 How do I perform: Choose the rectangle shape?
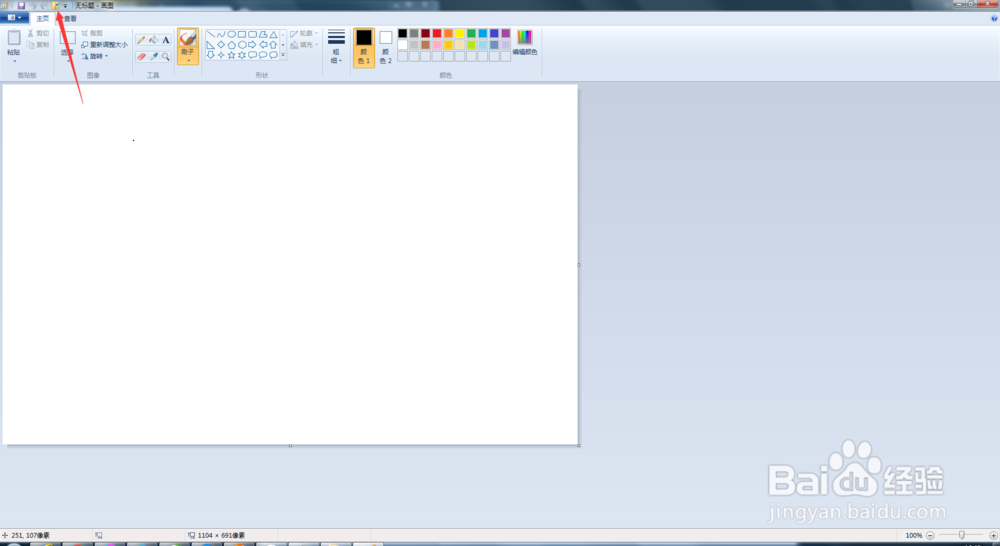242,34
